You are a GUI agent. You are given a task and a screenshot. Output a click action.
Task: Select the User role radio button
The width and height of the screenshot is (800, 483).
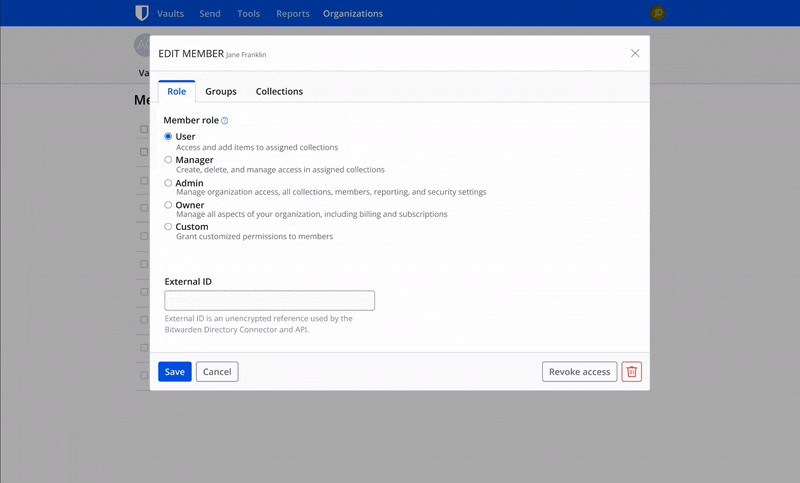pyautogui.click(x=168, y=136)
